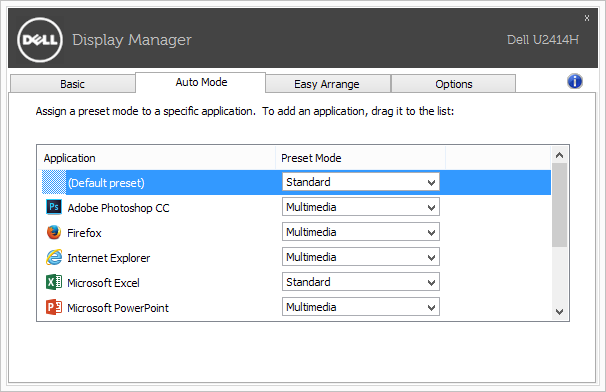
Task: Open preset dropdown for Default preset
Action: [x=361, y=182]
